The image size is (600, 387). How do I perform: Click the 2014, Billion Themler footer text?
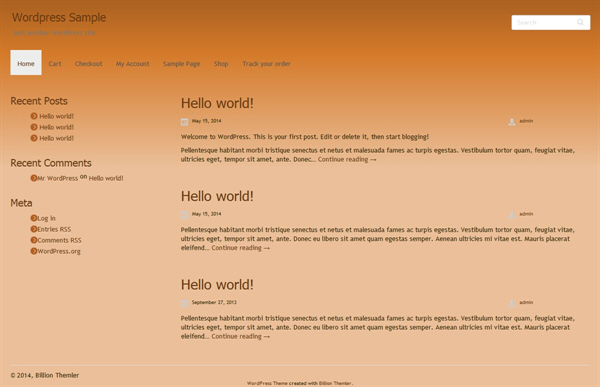pyautogui.click(x=45, y=376)
